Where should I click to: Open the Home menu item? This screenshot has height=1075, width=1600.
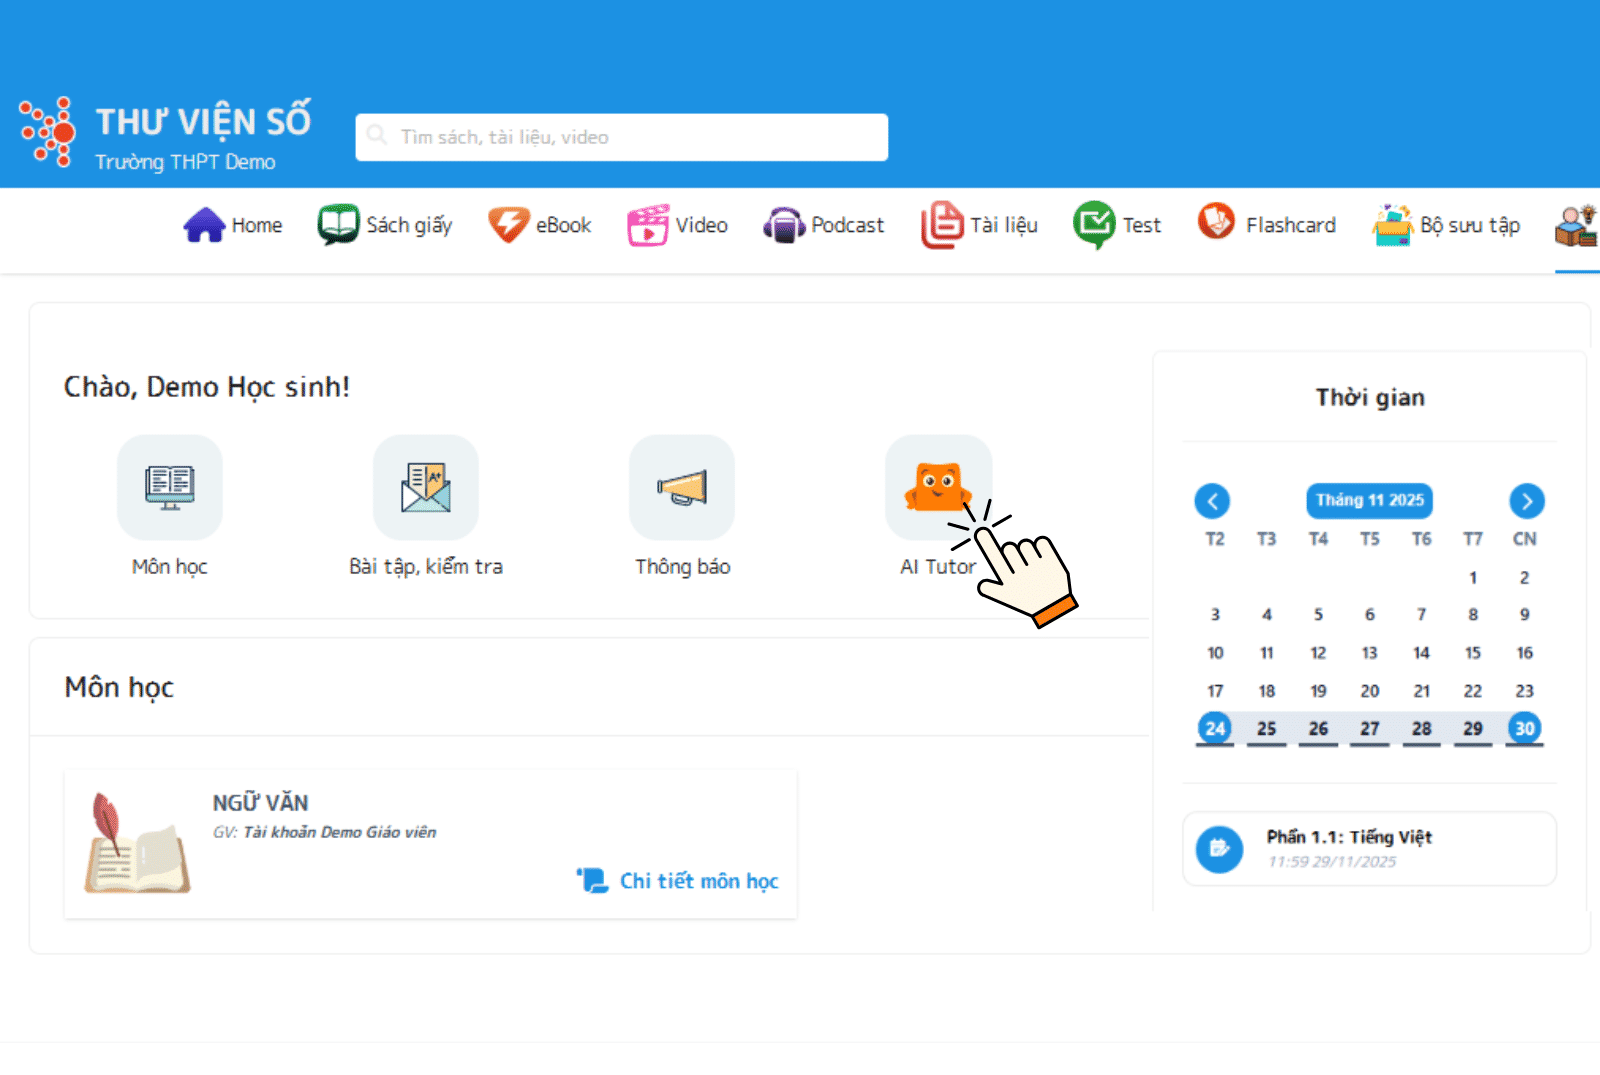[x=233, y=226]
